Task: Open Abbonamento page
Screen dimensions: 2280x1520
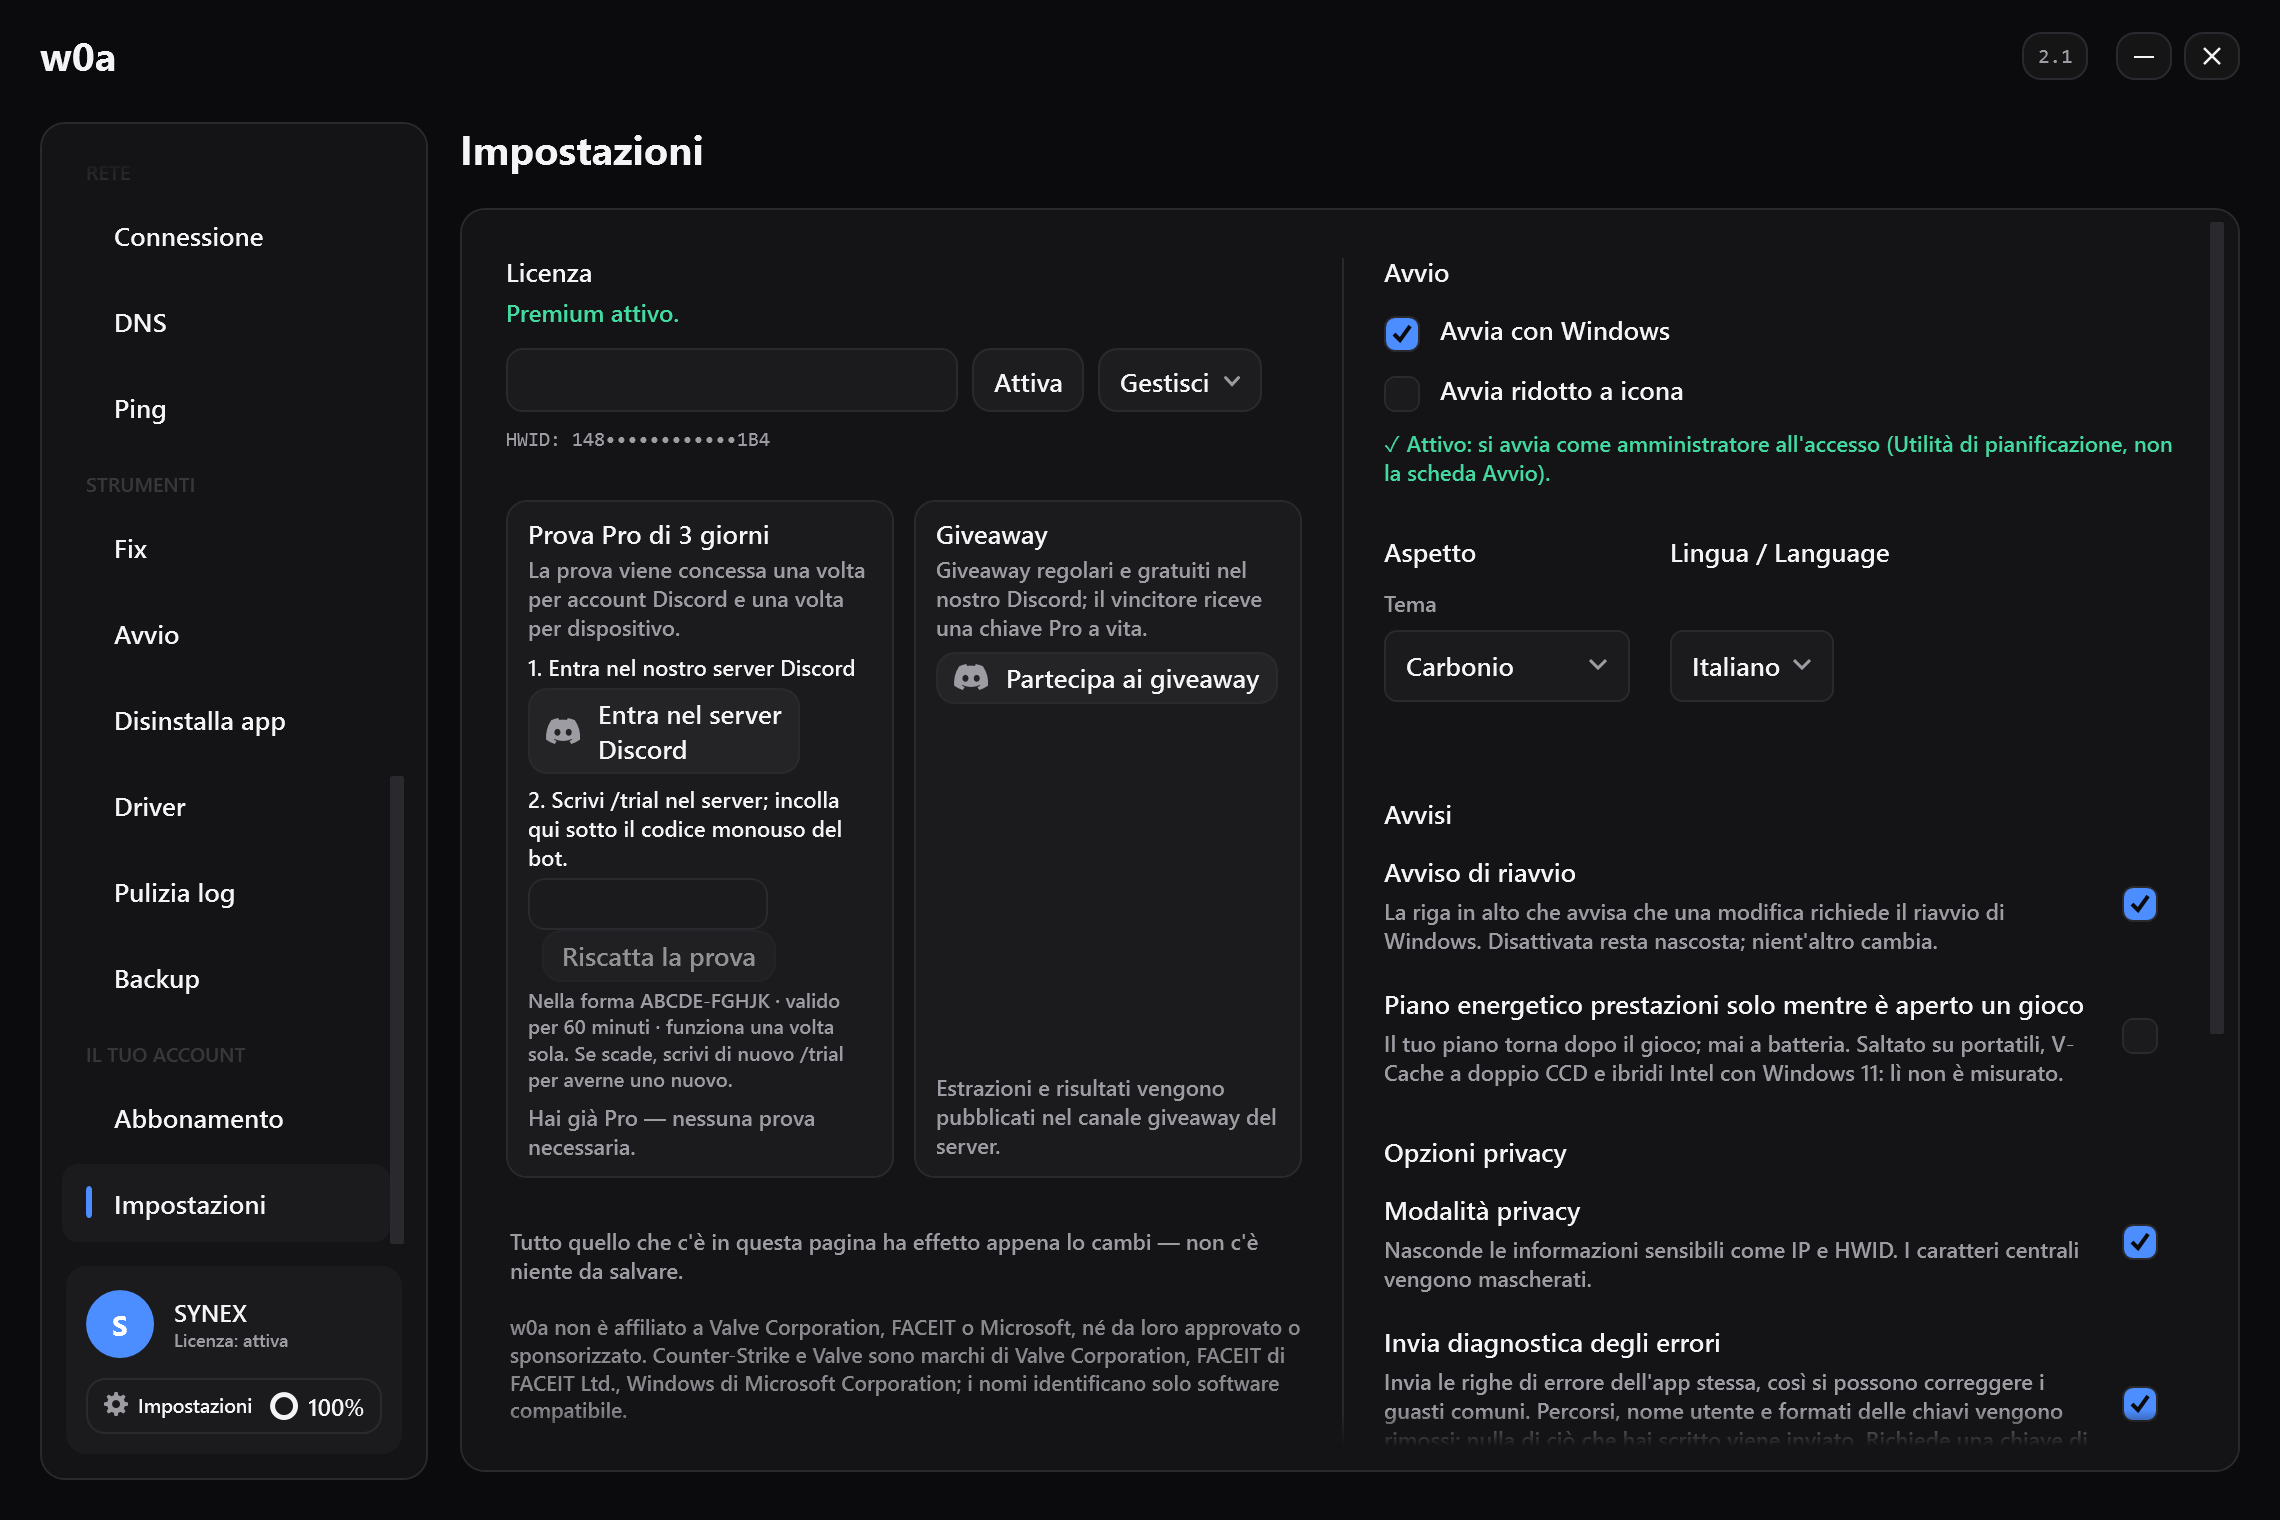Action: point(226,1120)
